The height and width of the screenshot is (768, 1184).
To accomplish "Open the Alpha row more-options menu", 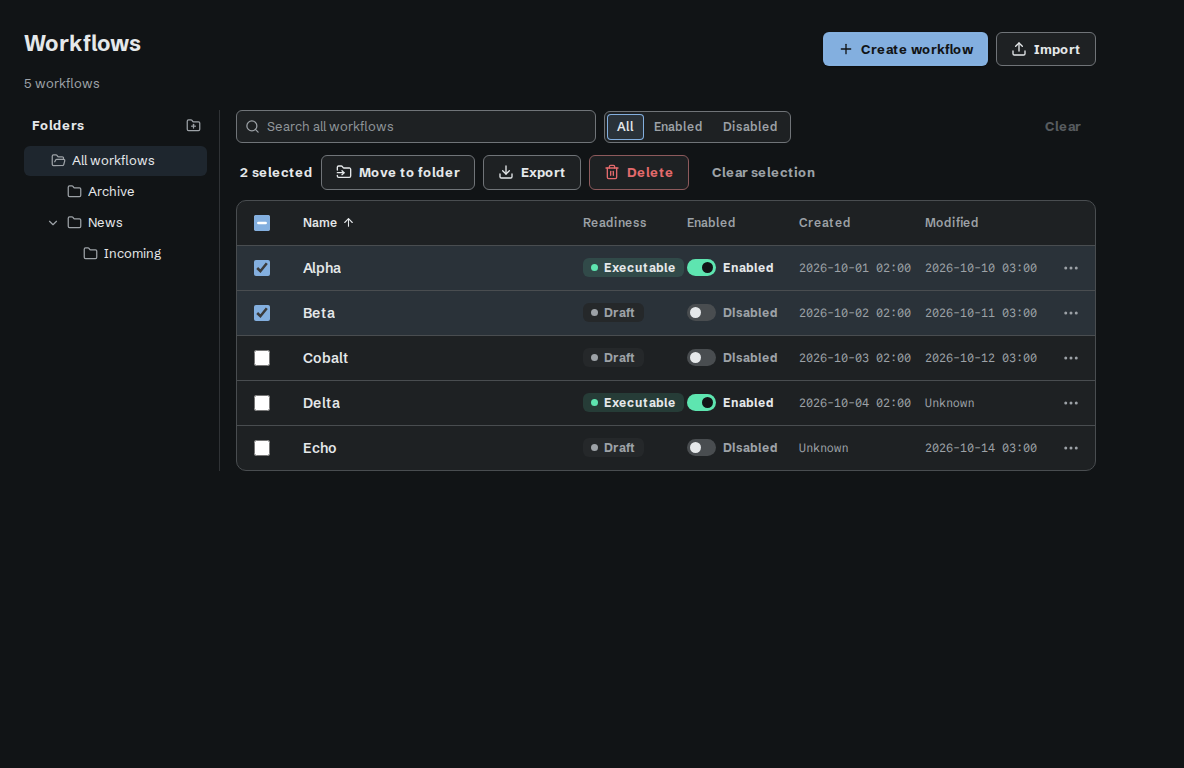I will (x=1071, y=268).
